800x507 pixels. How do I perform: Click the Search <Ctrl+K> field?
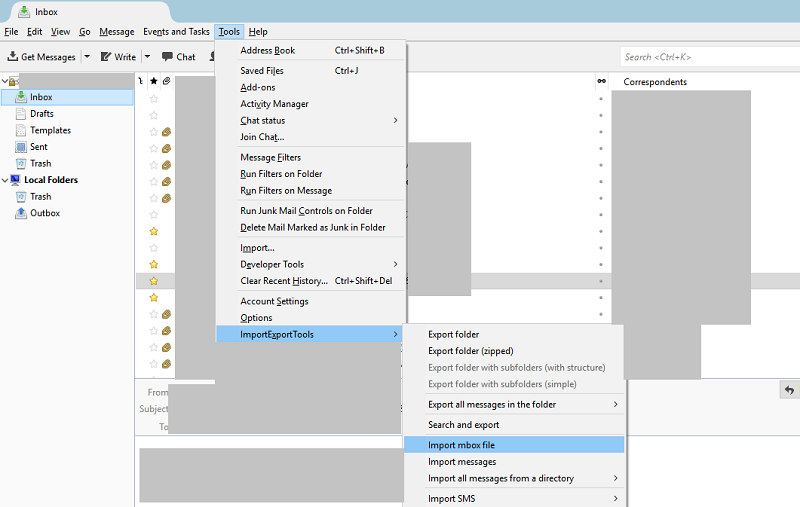(x=710, y=57)
